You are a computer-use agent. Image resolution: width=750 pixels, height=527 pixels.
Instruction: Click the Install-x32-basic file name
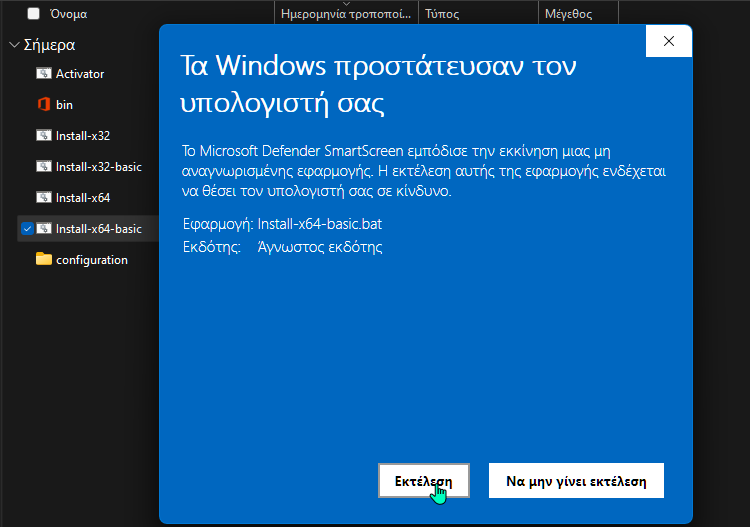coord(99,167)
